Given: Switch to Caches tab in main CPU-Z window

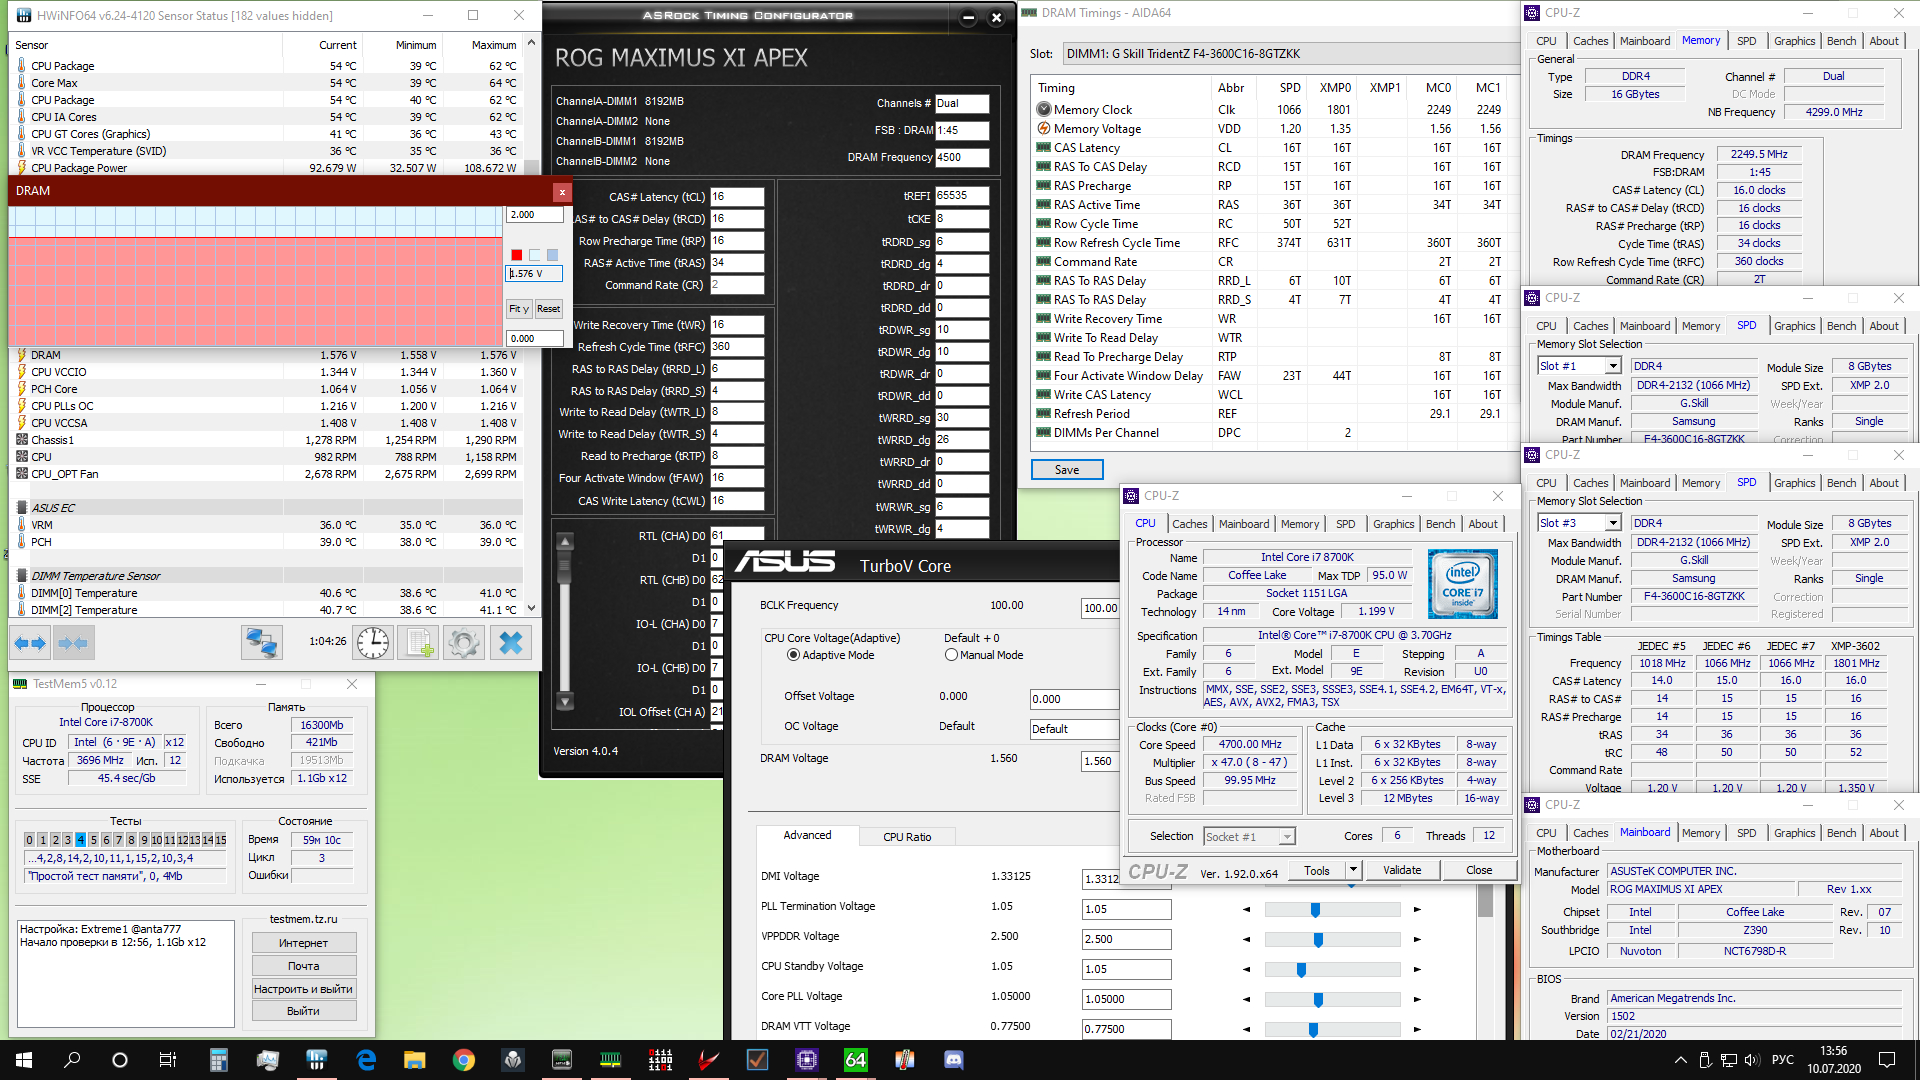Looking at the screenshot, I should 1189,524.
